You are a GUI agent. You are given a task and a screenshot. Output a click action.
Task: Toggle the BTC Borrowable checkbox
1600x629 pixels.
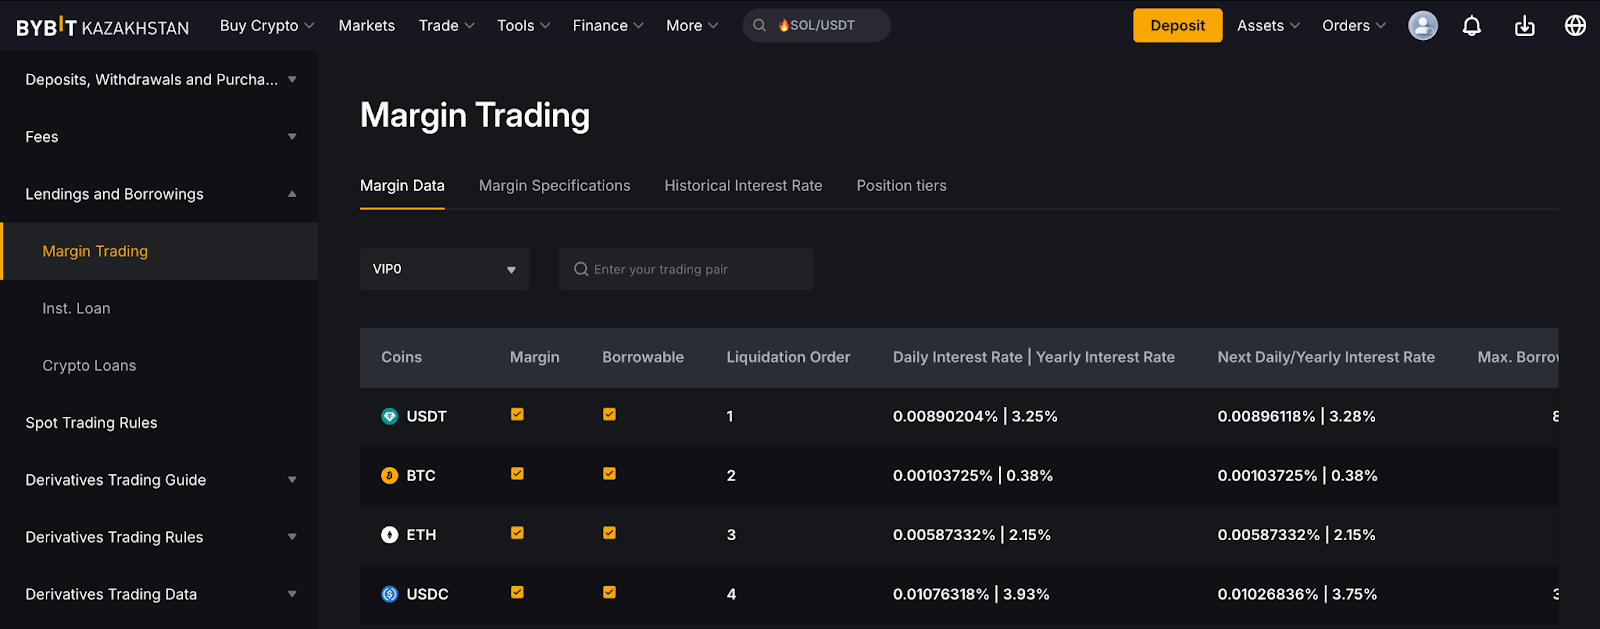click(609, 474)
